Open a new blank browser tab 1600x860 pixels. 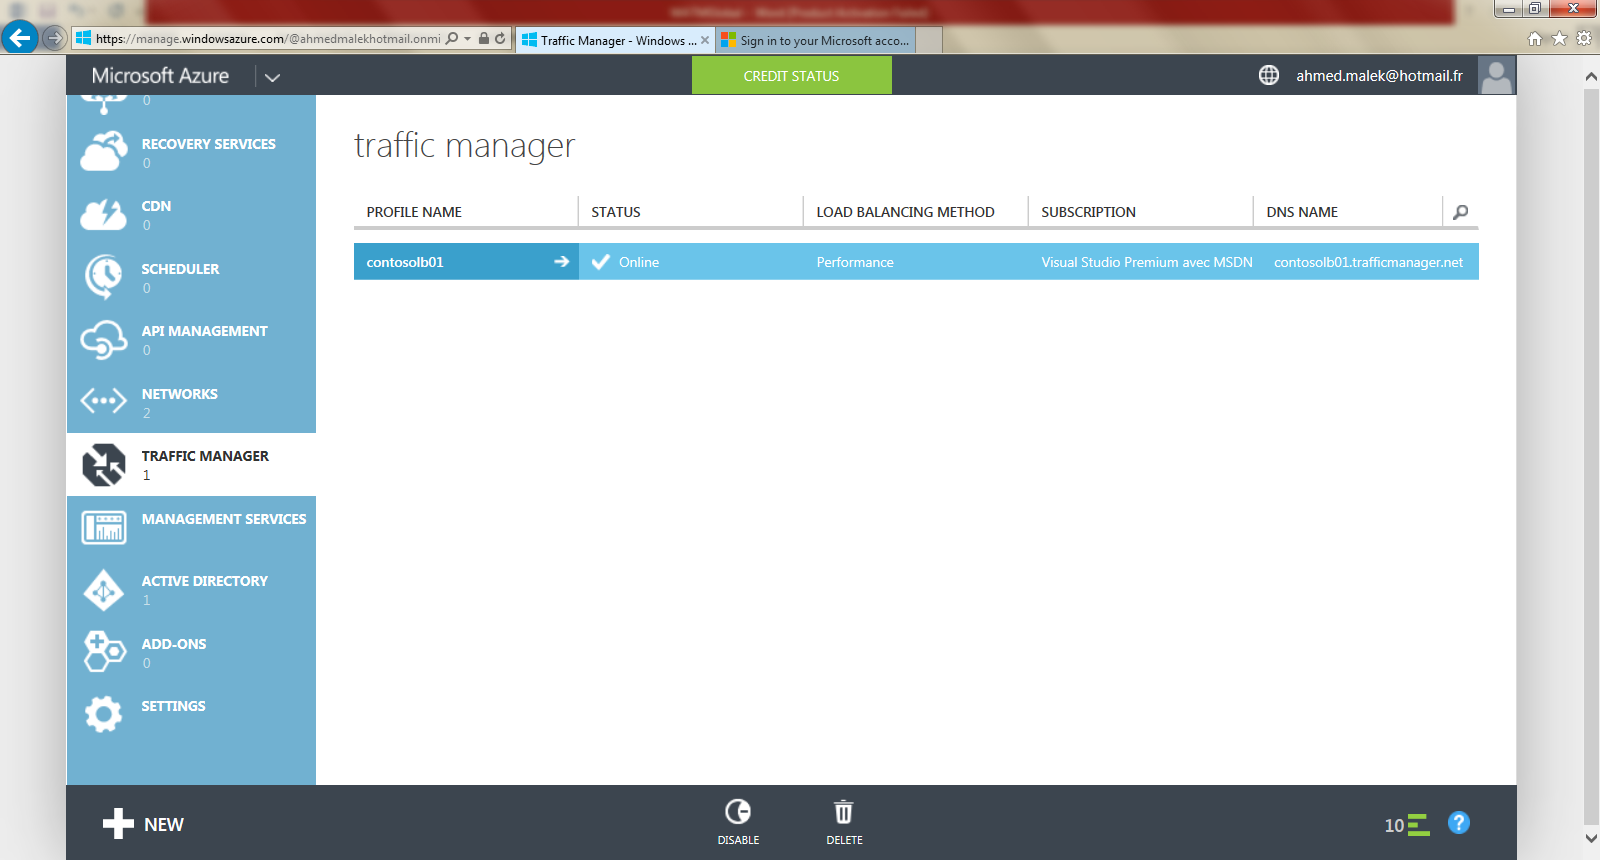929,40
